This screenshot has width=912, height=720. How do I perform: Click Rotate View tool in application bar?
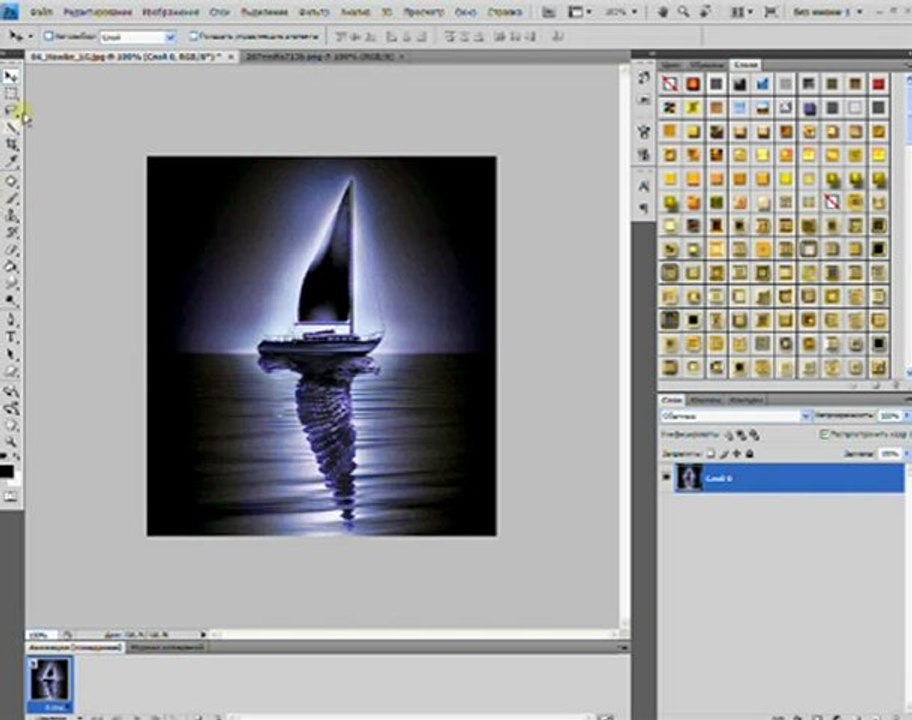pos(706,12)
